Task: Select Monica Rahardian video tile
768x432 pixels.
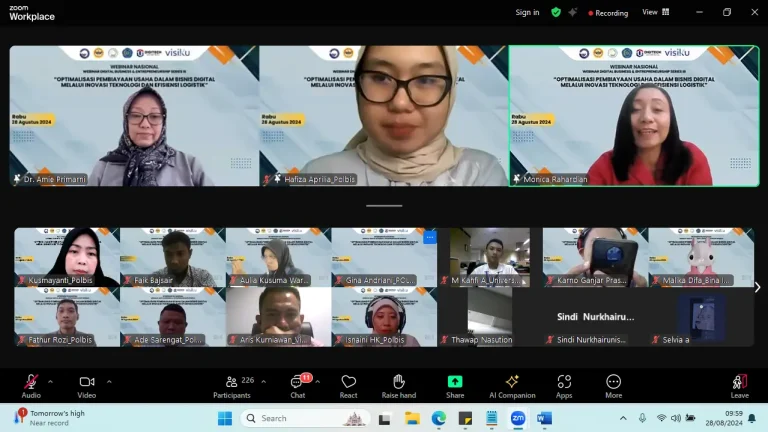Action: point(634,116)
